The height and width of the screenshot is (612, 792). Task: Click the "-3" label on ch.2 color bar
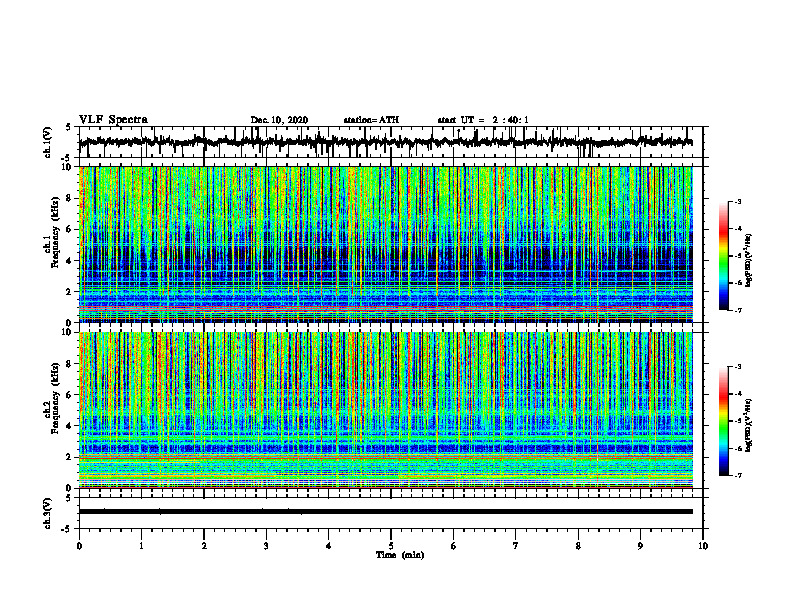[x=738, y=367]
